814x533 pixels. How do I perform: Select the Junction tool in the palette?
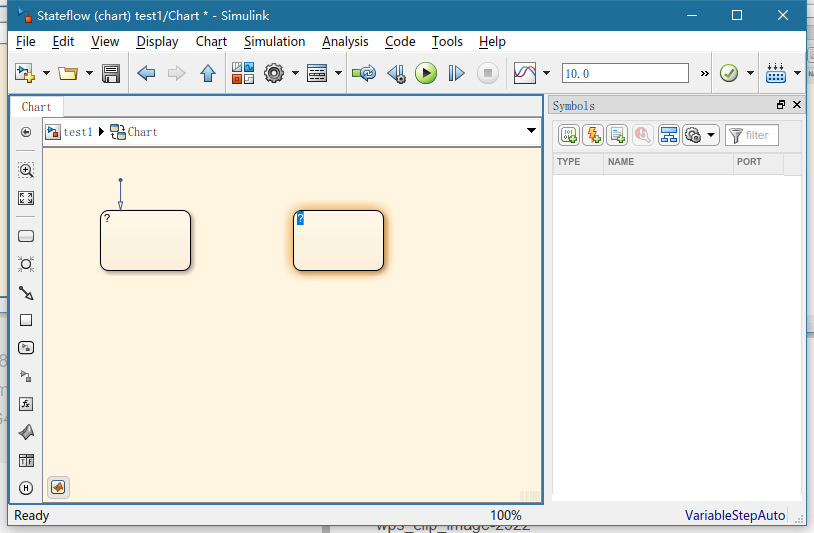[x=26, y=264]
